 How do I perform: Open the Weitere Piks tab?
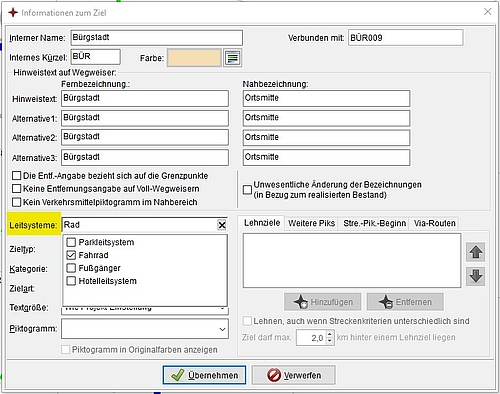[x=311, y=223]
